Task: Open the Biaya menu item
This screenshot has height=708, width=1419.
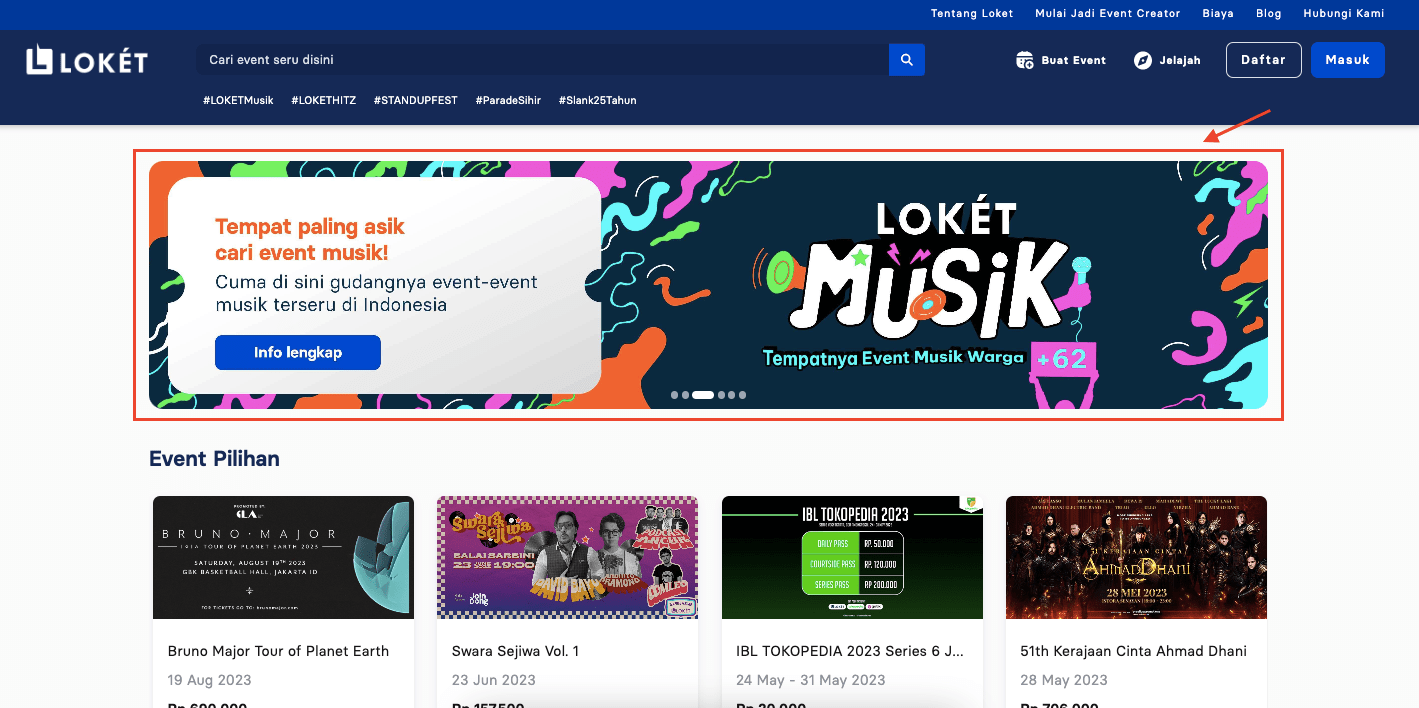Action: tap(1217, 14)
